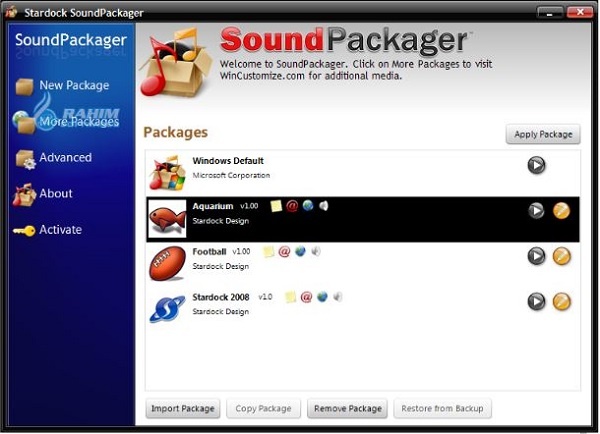Click the speaker icon for Aquarium

[x=324, y=206]
